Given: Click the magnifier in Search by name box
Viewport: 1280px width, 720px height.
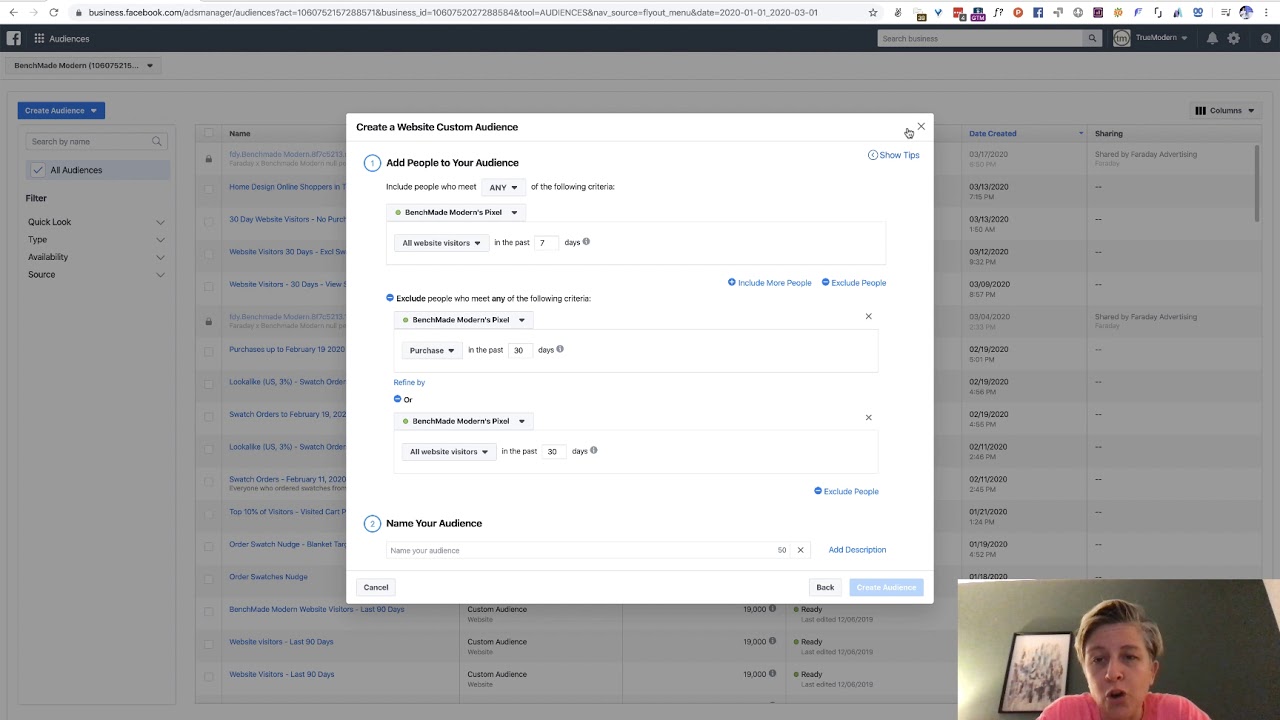Looking at the screenshot, I should [x=157, y=142].
